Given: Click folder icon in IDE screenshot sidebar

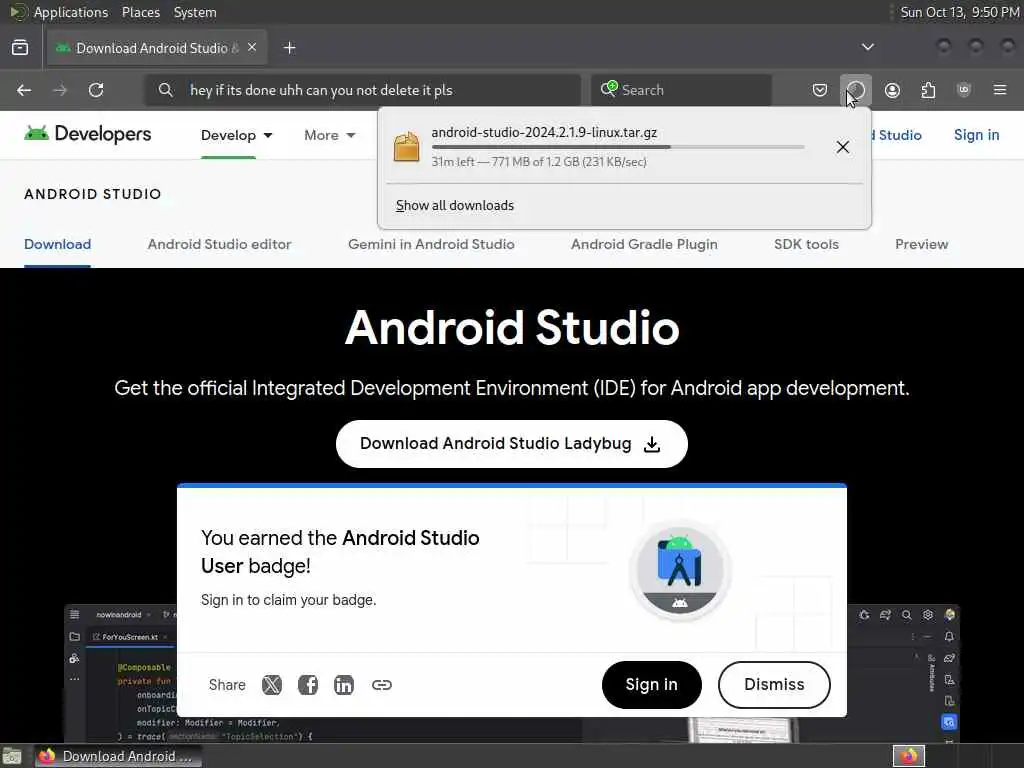Looking at the screenshot, I should tap(74, 637).
